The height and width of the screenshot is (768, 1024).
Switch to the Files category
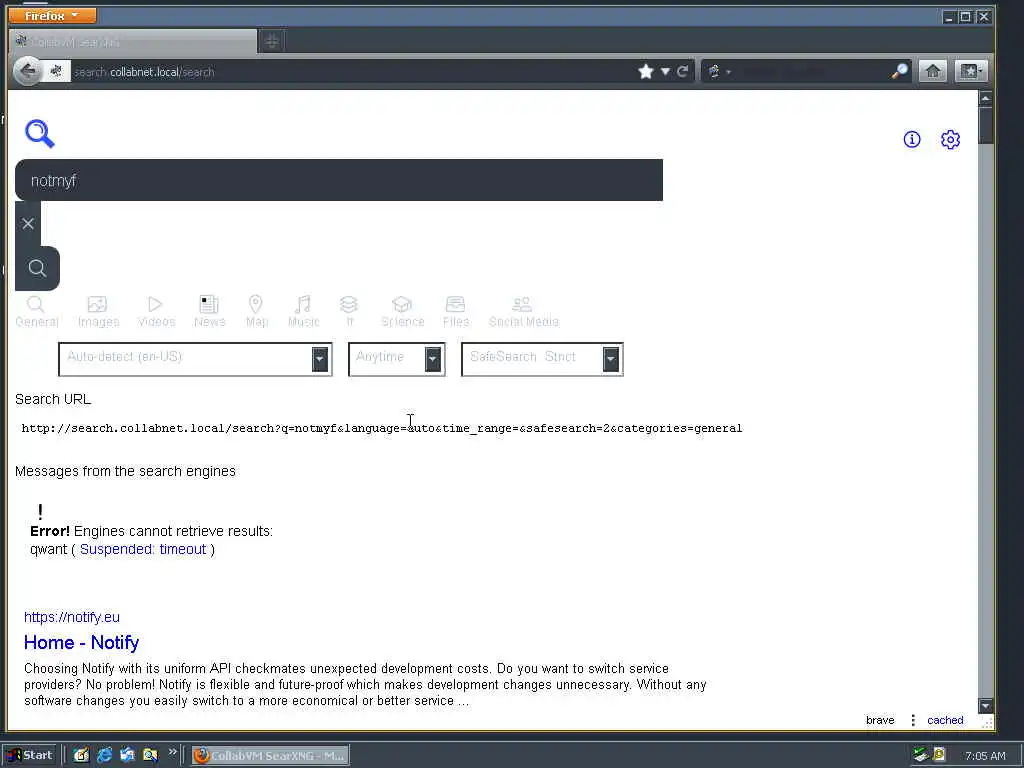click(x=455, y=312)
